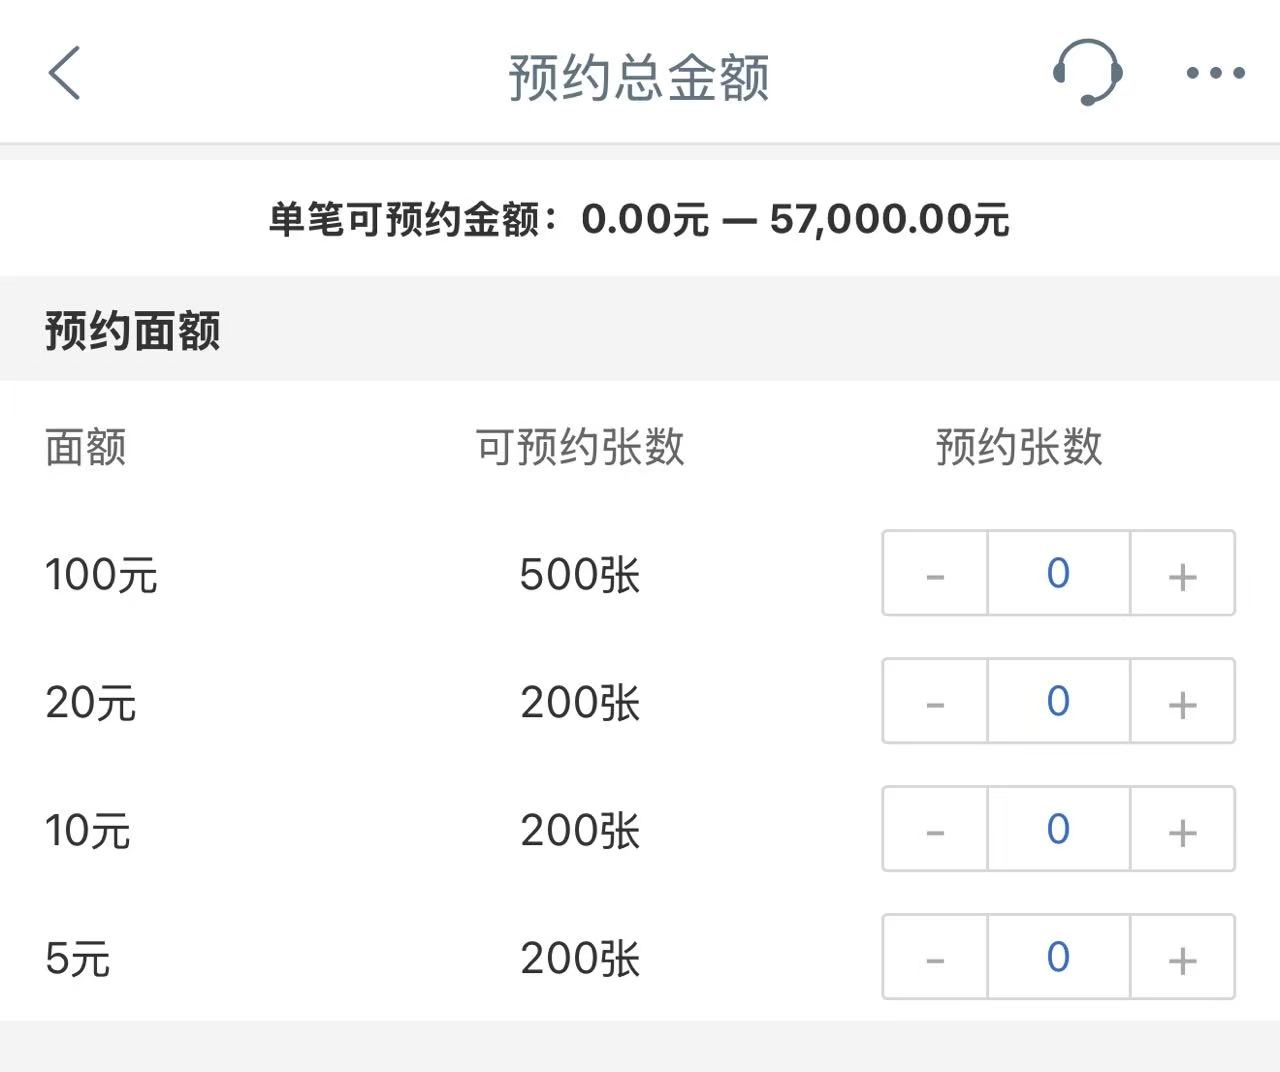Viewport: 1280px width, 1072px height.
Task: Select the 可预约张数 column header
Action: (x=580, y=447)
